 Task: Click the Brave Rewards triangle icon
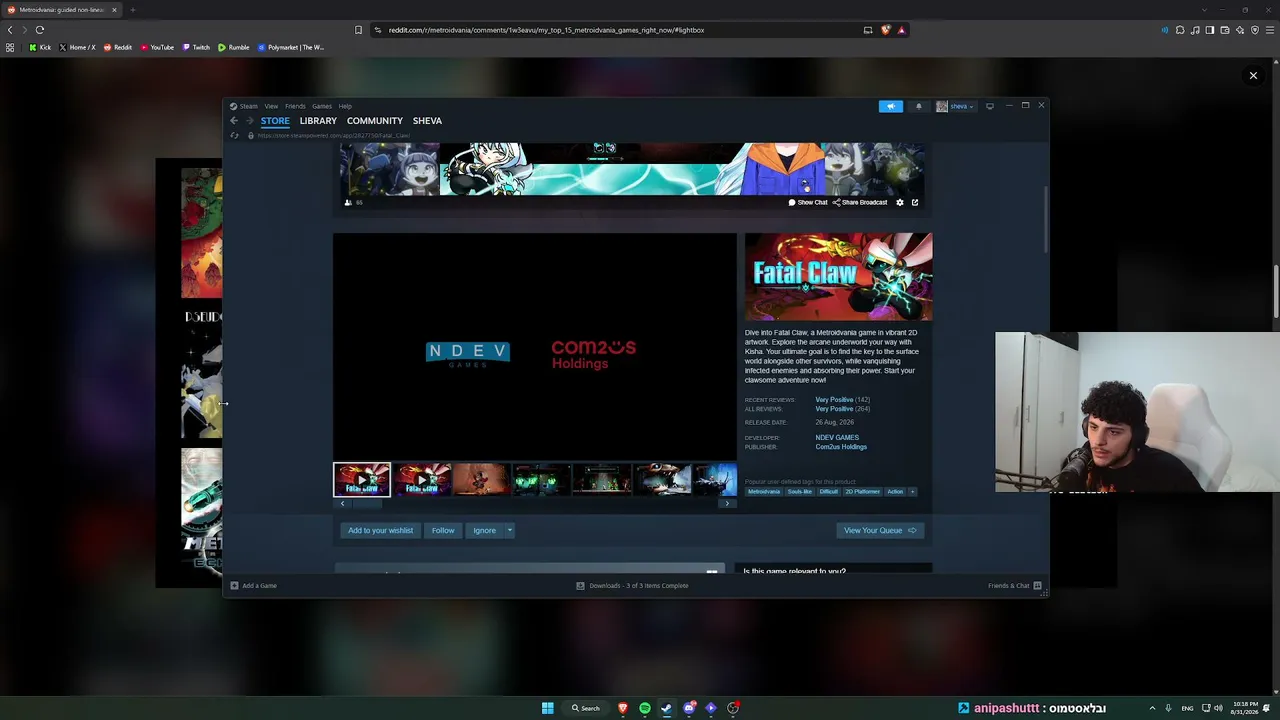tap(901, 30)
